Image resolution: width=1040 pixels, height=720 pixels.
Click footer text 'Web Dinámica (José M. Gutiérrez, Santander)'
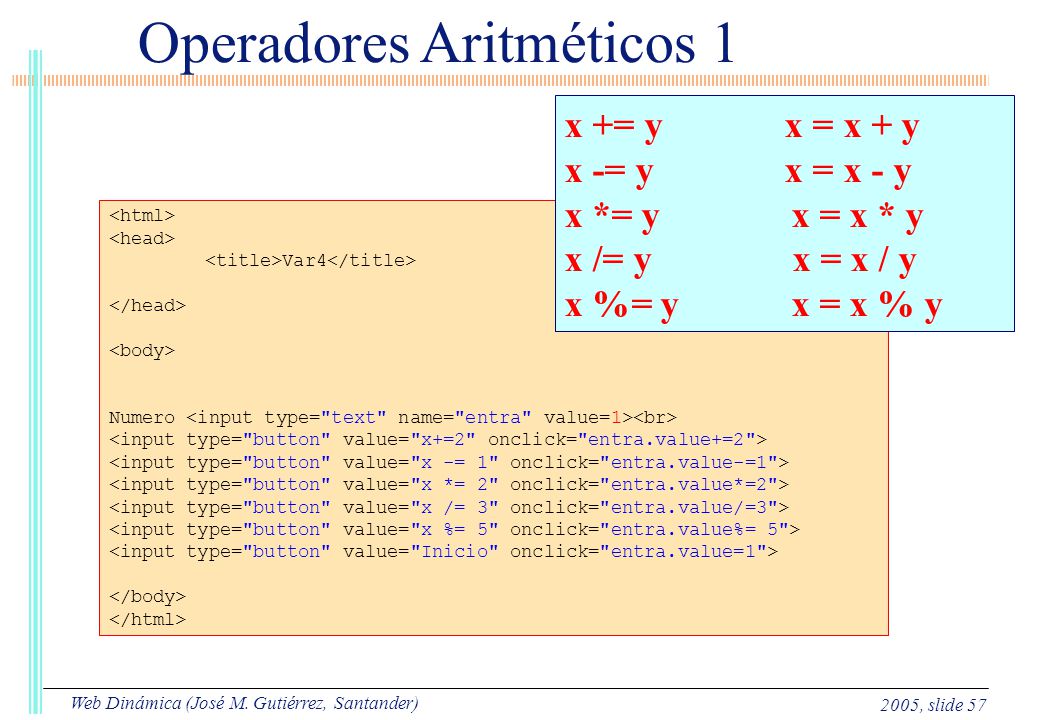(x=244, y=703)
